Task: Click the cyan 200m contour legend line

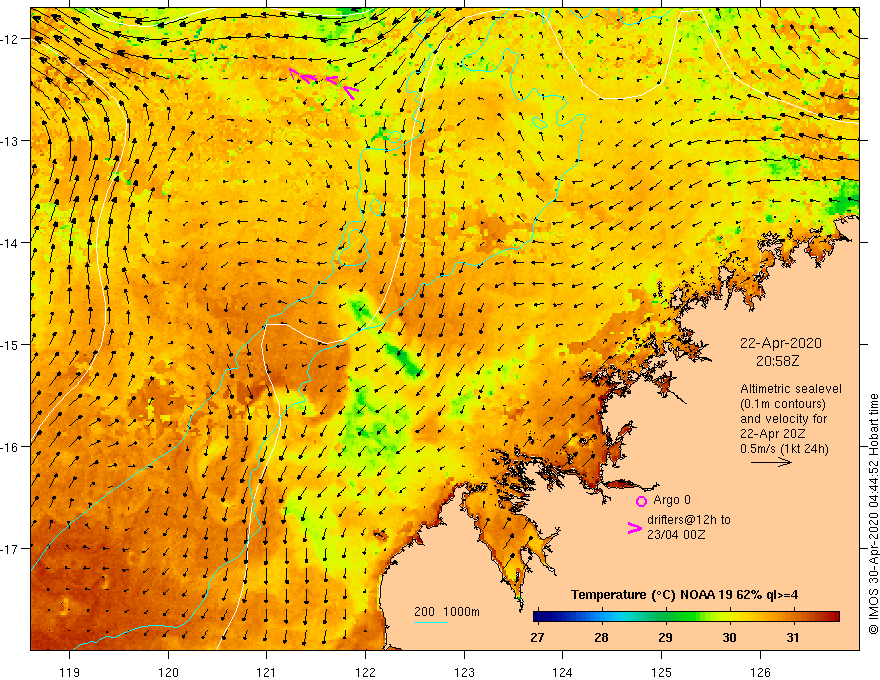Action: click(x=430, y=622)
